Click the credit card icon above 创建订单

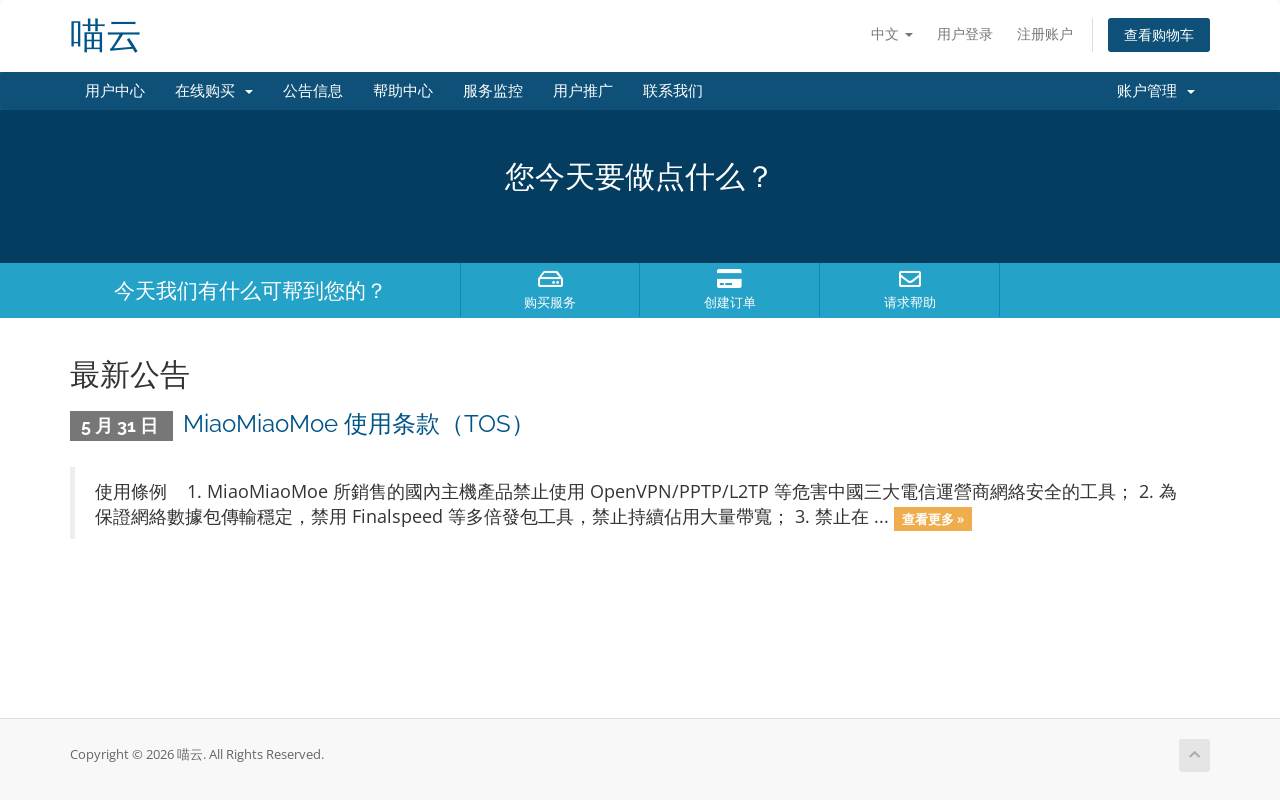[x=729, y=279]
